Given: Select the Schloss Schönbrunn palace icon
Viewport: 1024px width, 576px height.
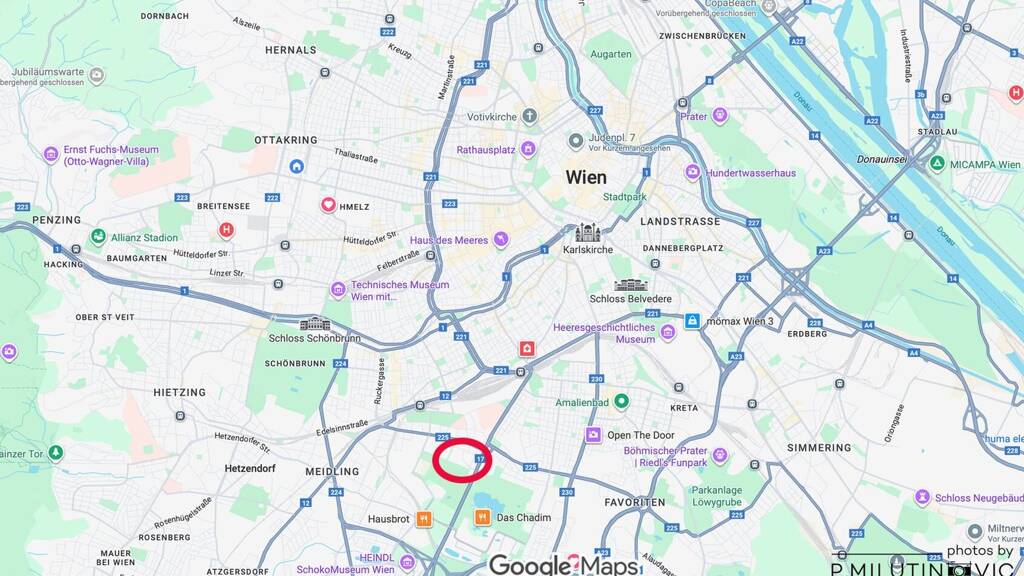Looking at the screenshot, I should tap(315, 324).
